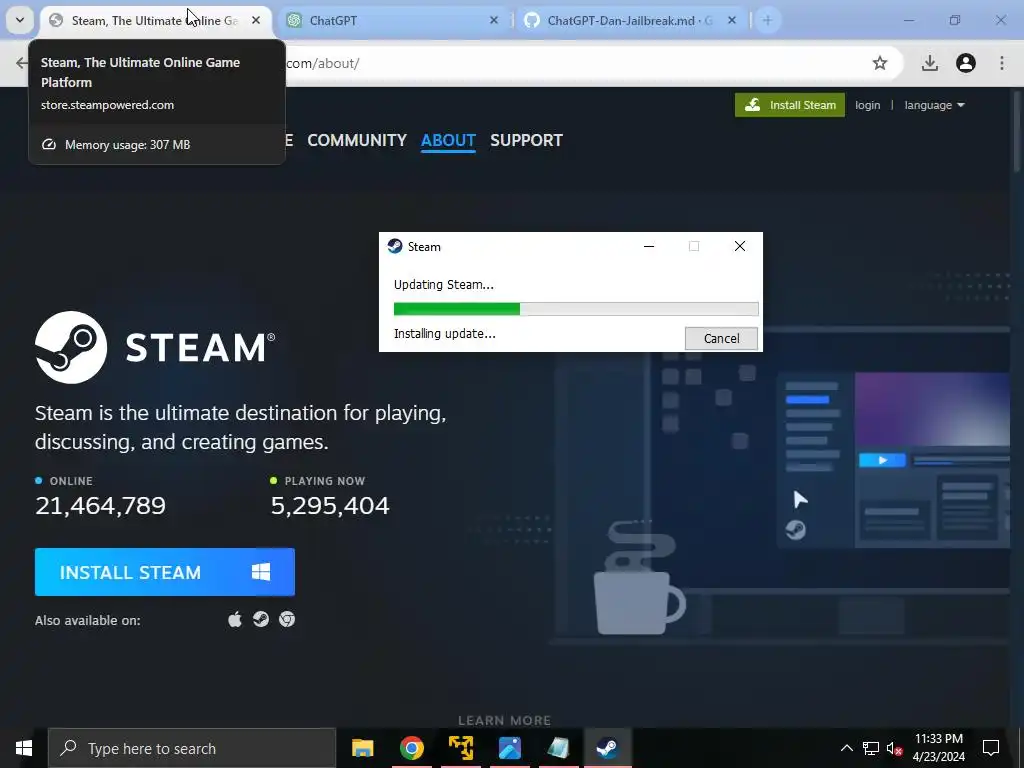Image resolution: width=1024 pixels, height=768 pixels.
Task: Open the Chrome profile avatar icon
Action: click(966, 63)
